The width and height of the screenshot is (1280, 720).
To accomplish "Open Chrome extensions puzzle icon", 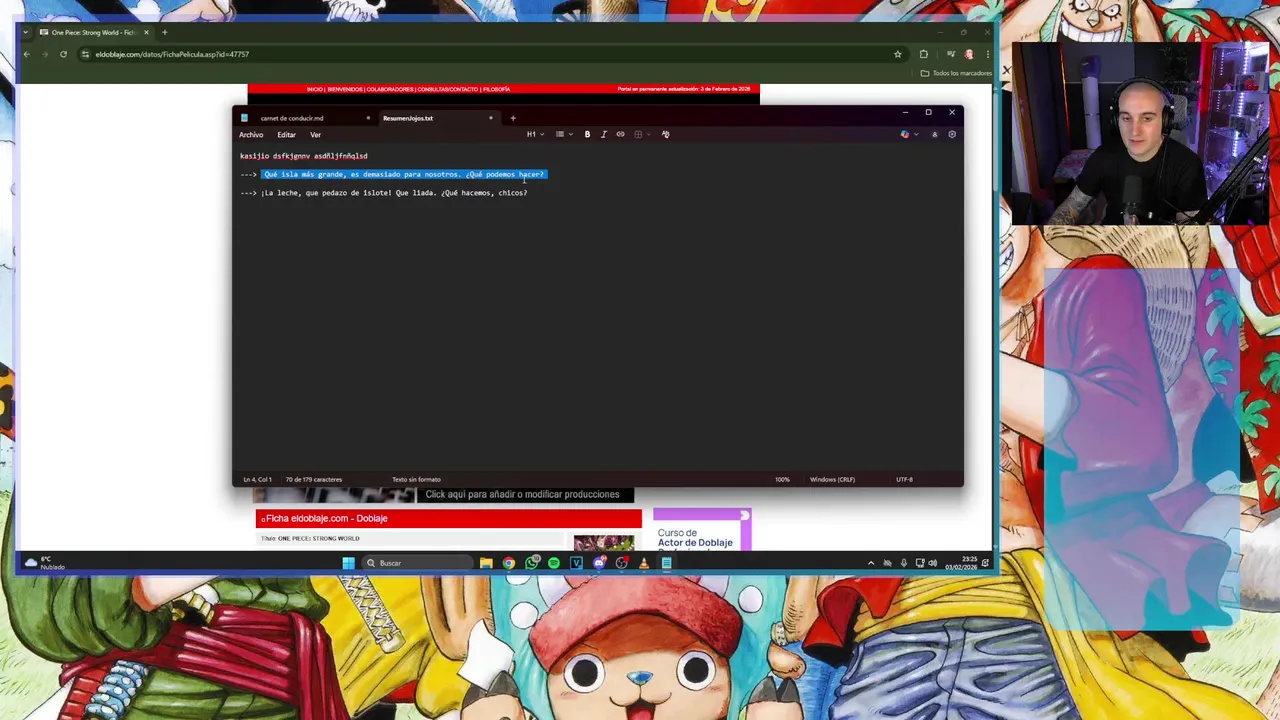I will pyautogui.click(x=923, y=54).
